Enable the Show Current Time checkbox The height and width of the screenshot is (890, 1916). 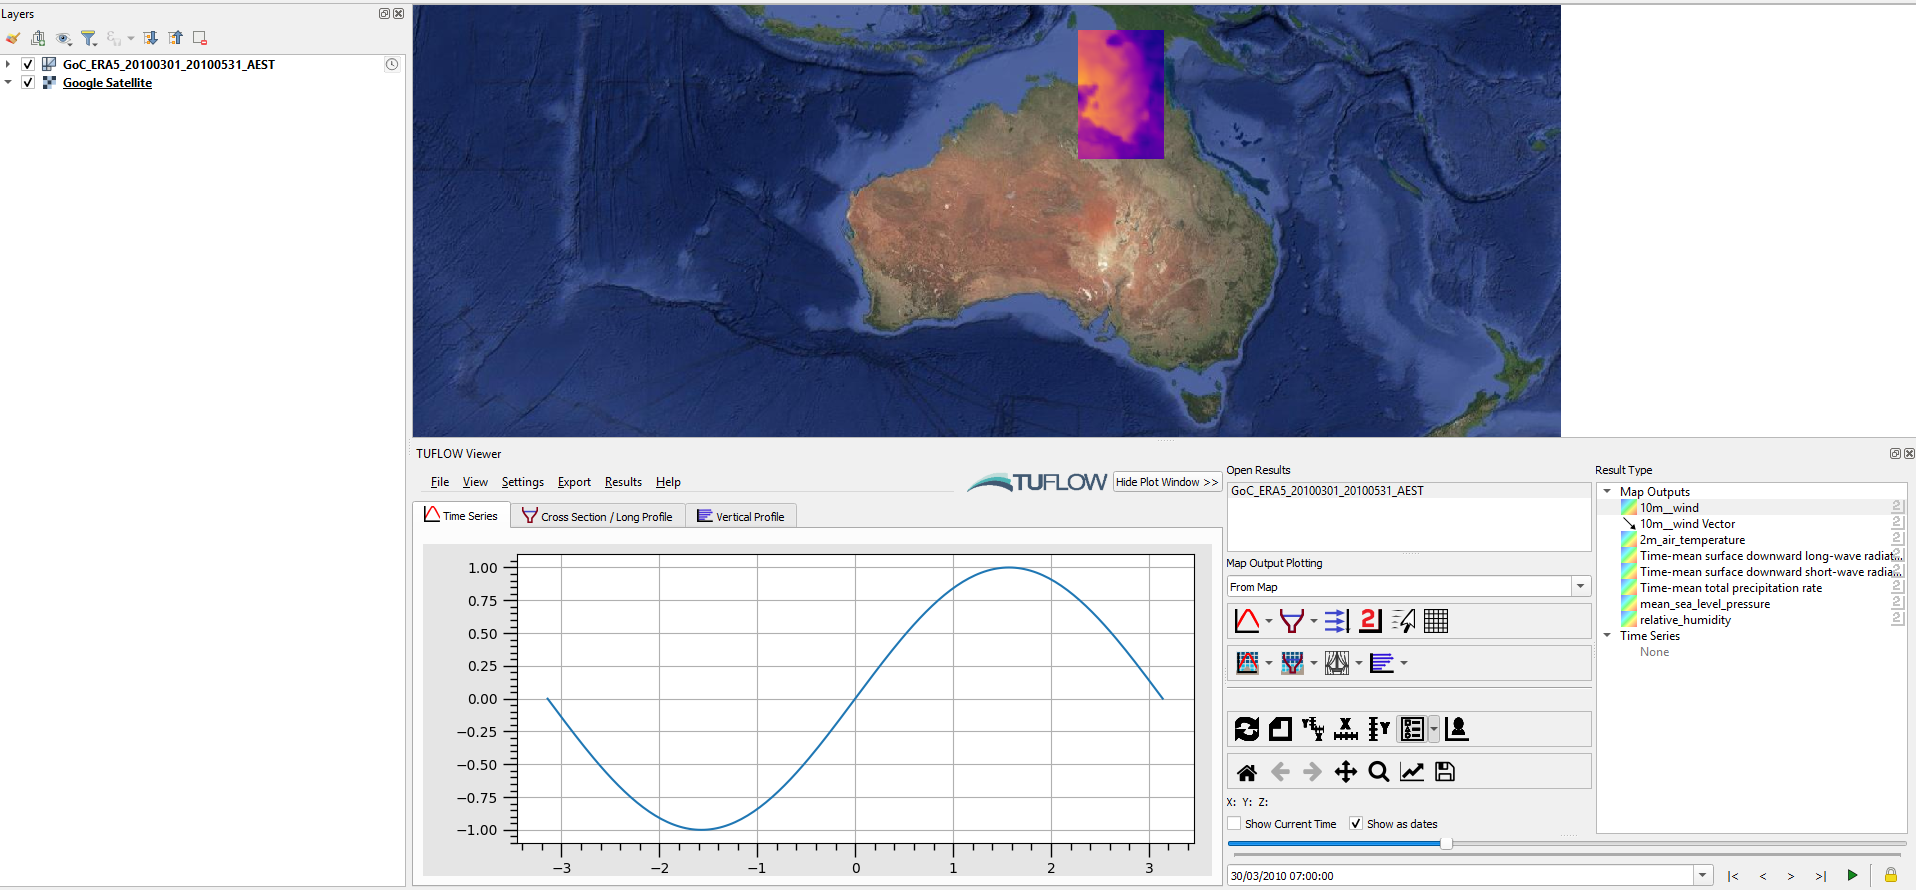tap(1235, 824)
